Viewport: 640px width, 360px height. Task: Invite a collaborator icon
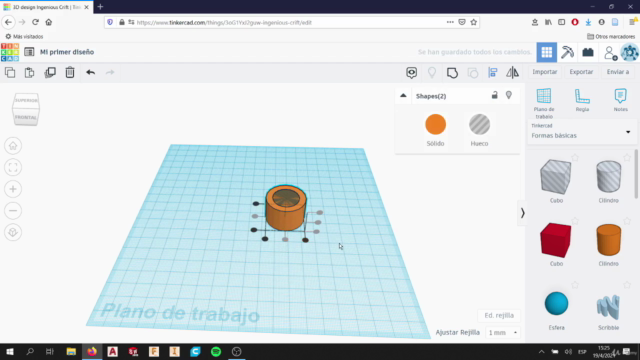click(611, 53)
